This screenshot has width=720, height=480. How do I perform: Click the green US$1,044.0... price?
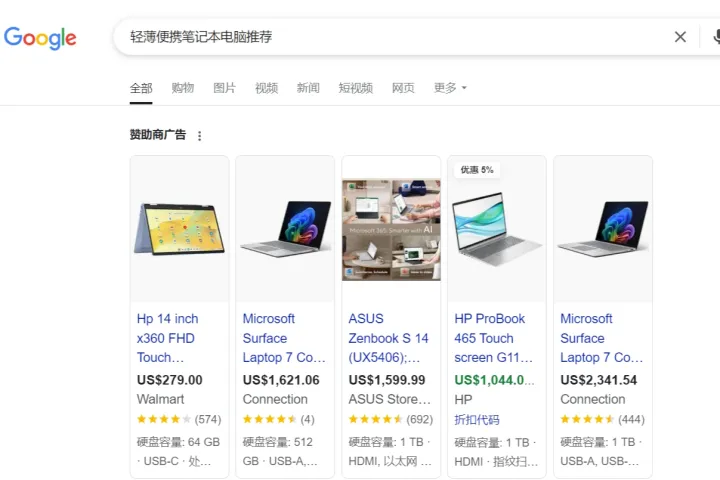click(494, 380)
